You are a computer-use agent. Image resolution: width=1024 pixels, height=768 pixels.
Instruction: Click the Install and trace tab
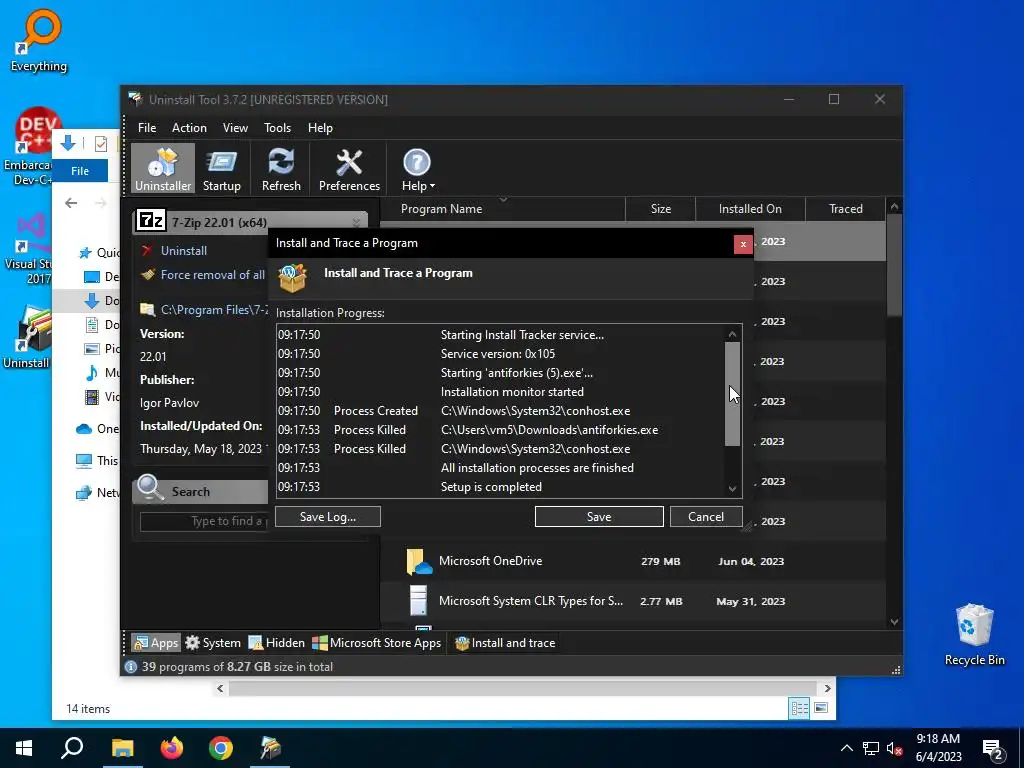[505, 643]
